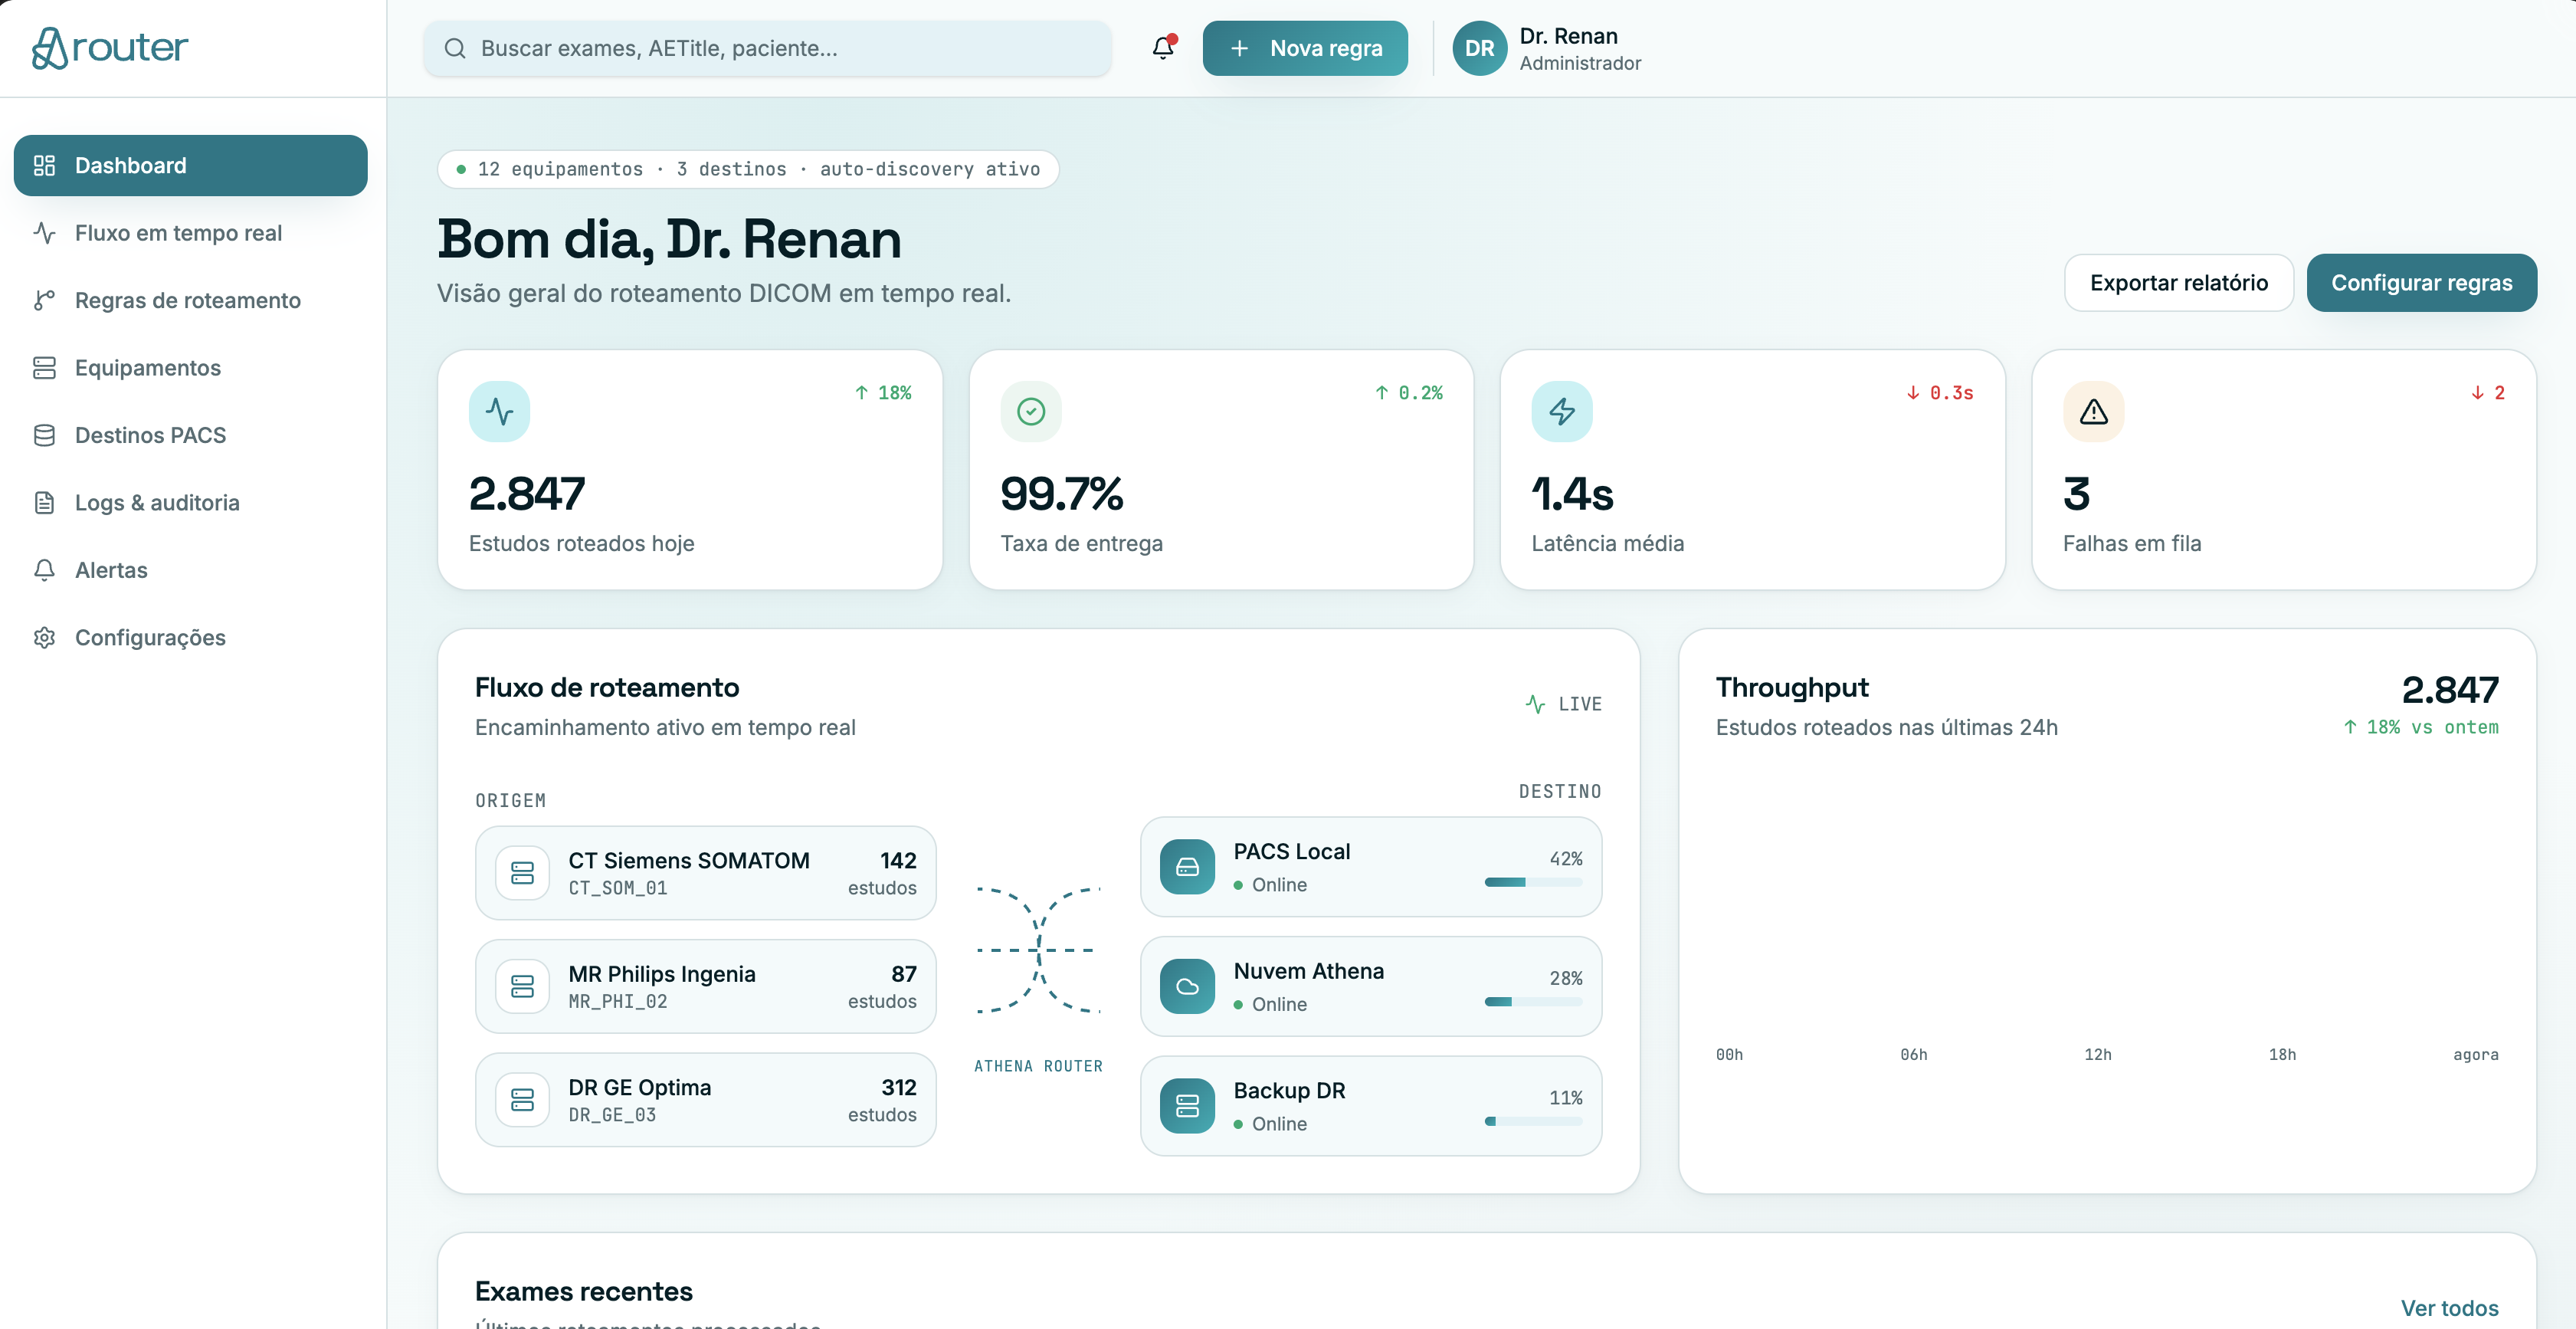Click the Backup DR 11% progress bar
This screenshot has width=2576, height=1329.
click(1533, 1121)
